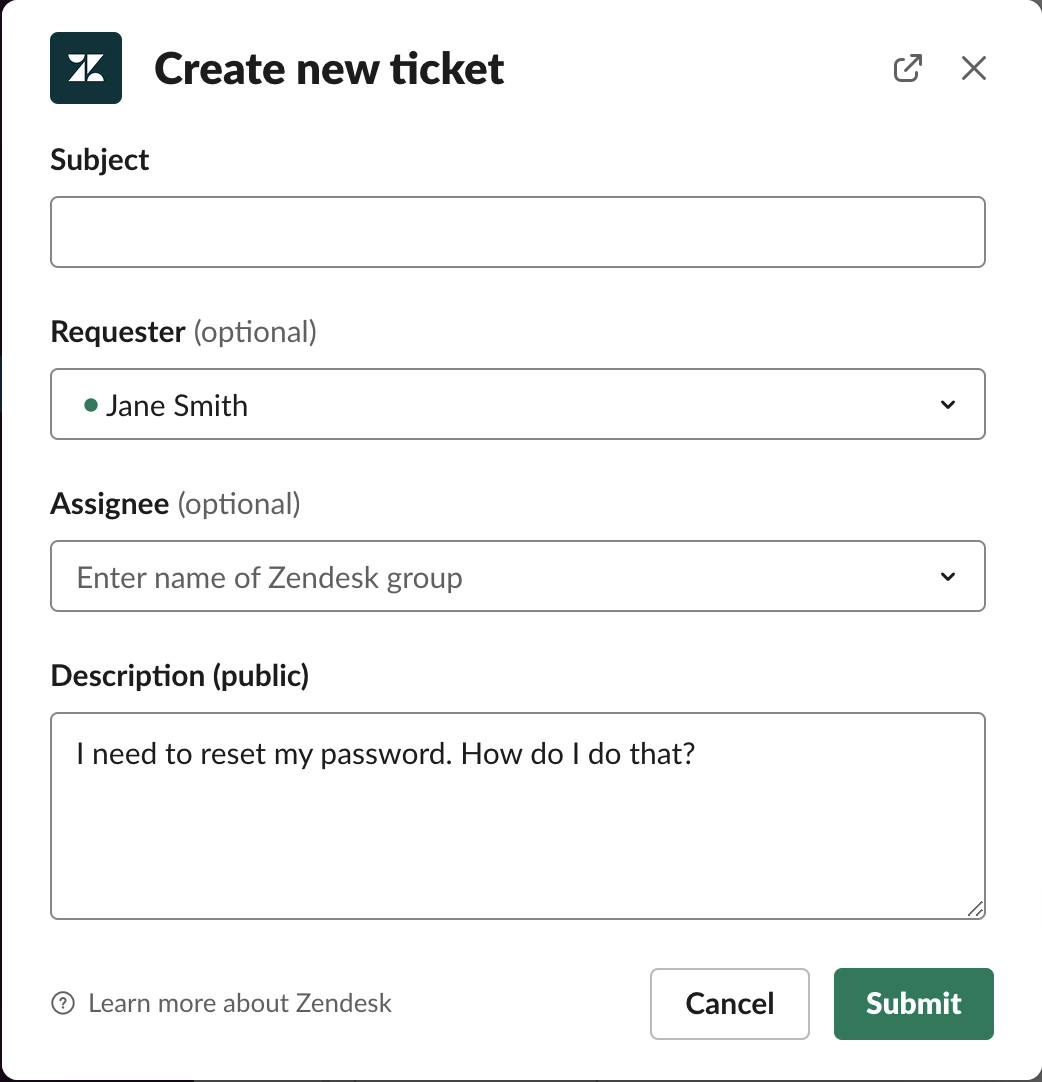
Task: Click the Zendesk group name placeholder
Action: coord(270,578)
